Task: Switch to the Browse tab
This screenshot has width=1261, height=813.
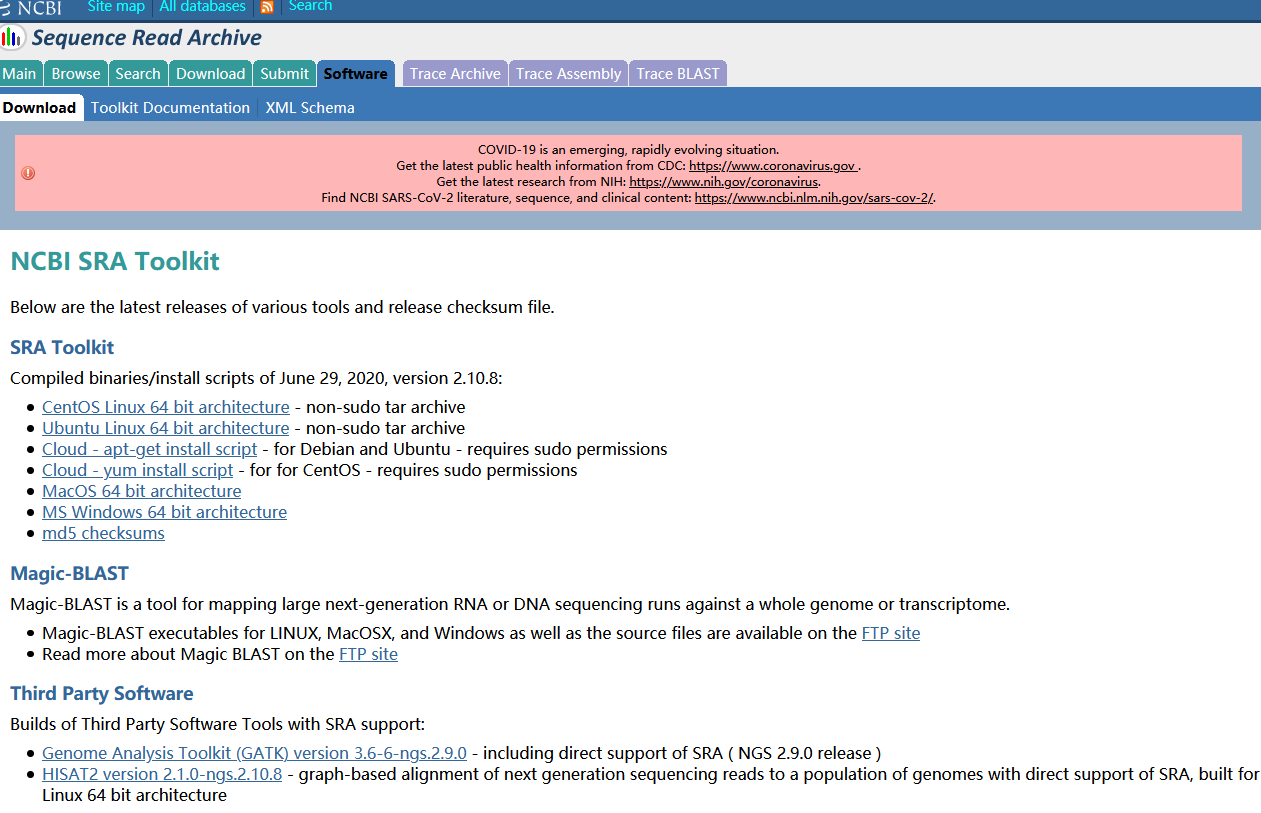Action: pyautogui.click(x=75, y=73)
